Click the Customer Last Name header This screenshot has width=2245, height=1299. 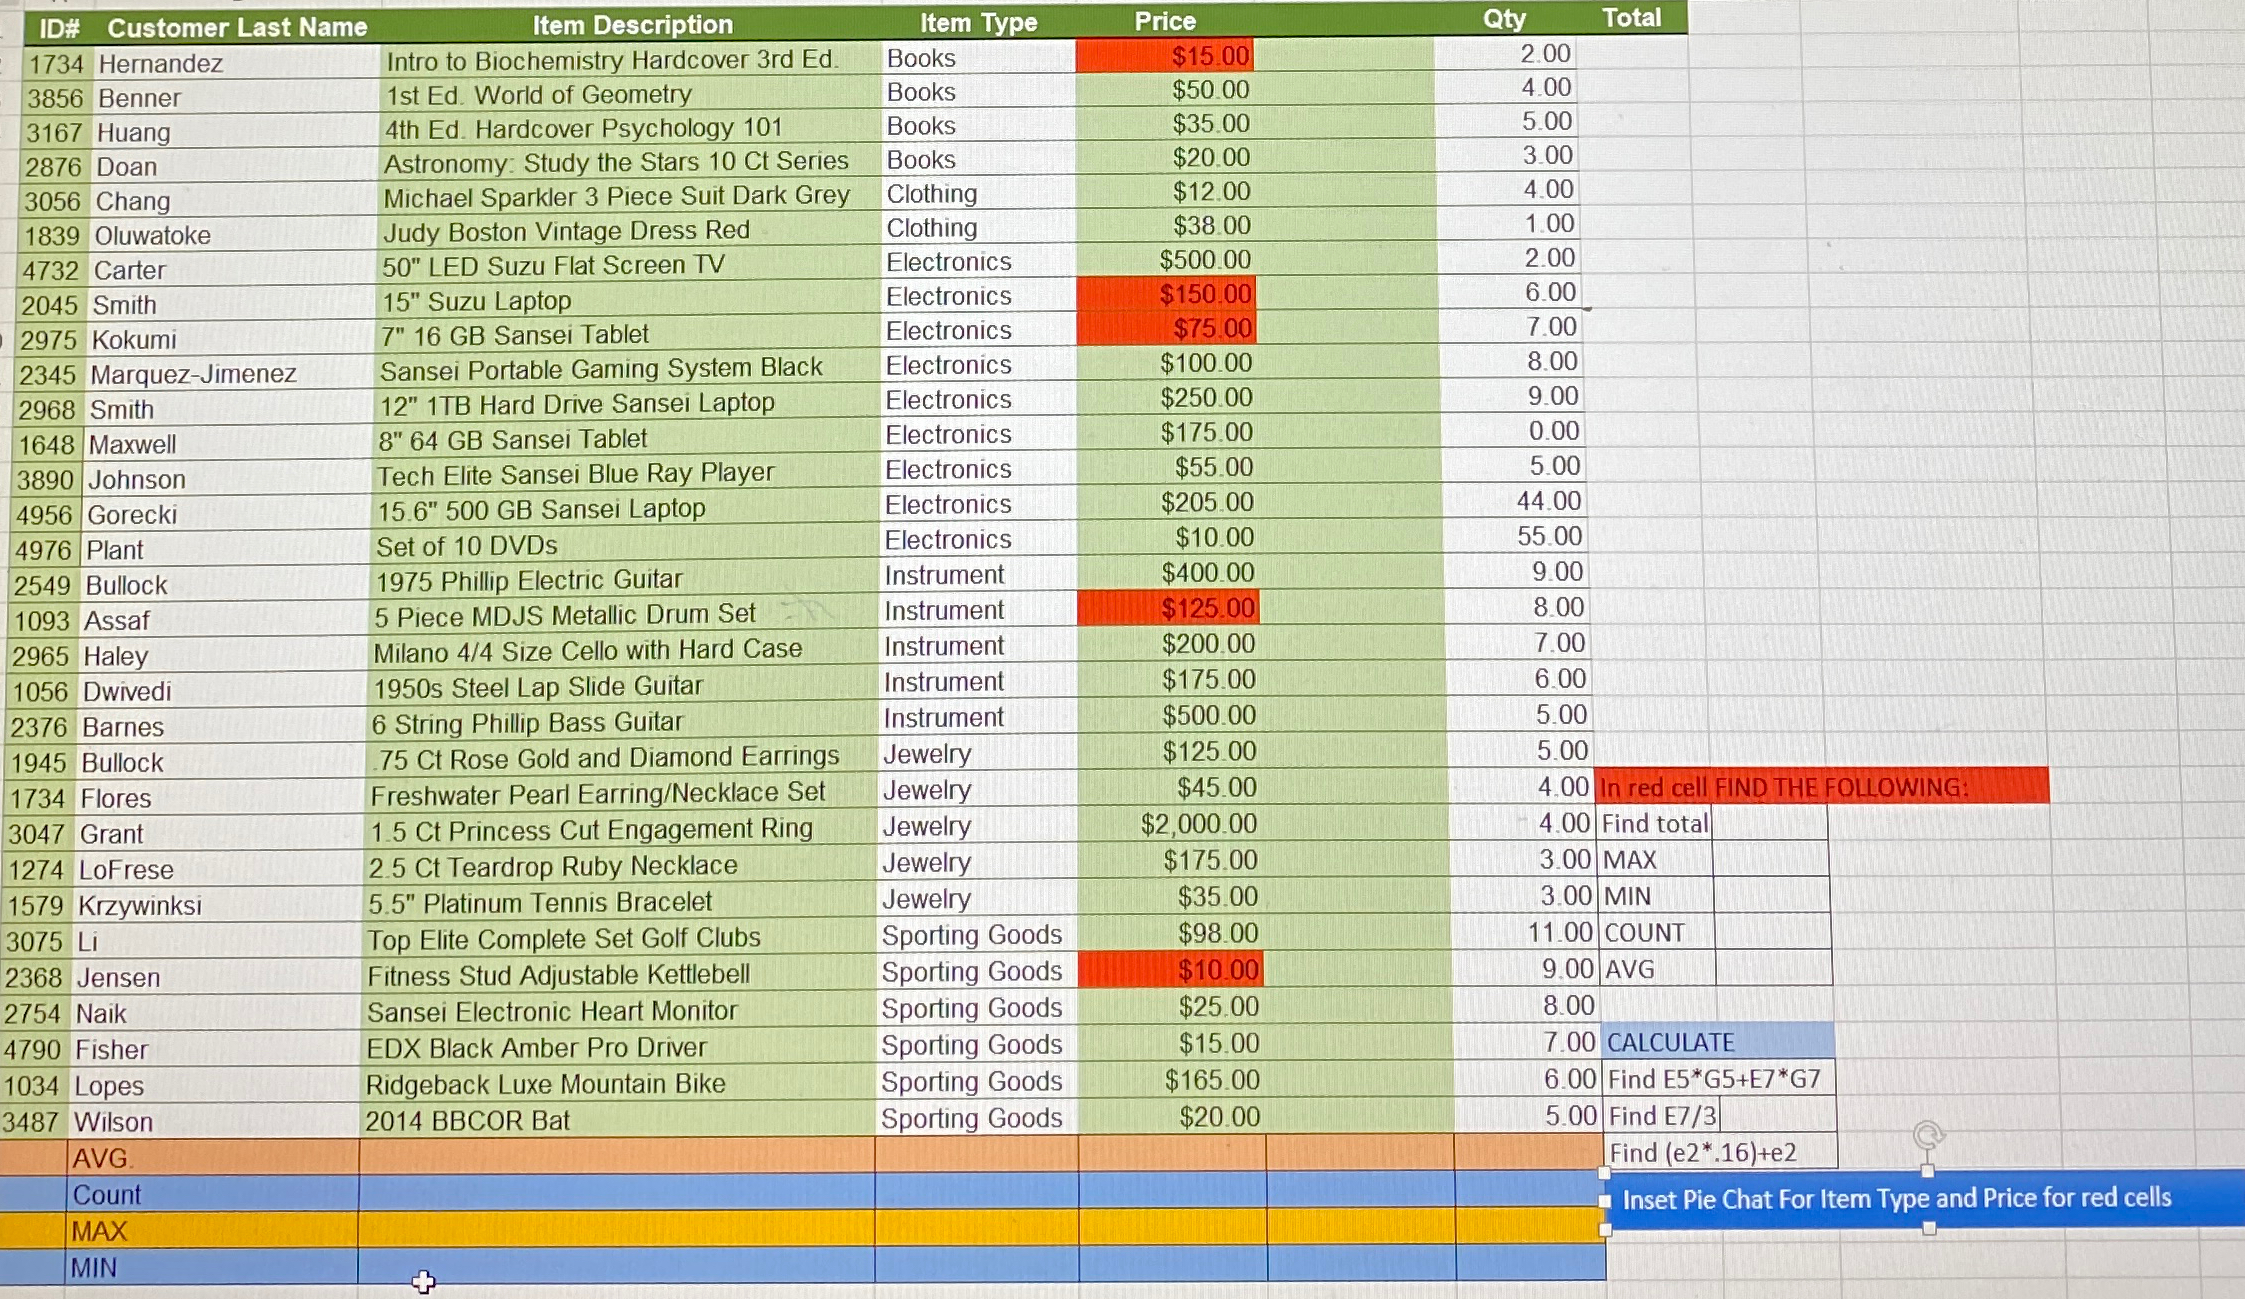(237, 27)
